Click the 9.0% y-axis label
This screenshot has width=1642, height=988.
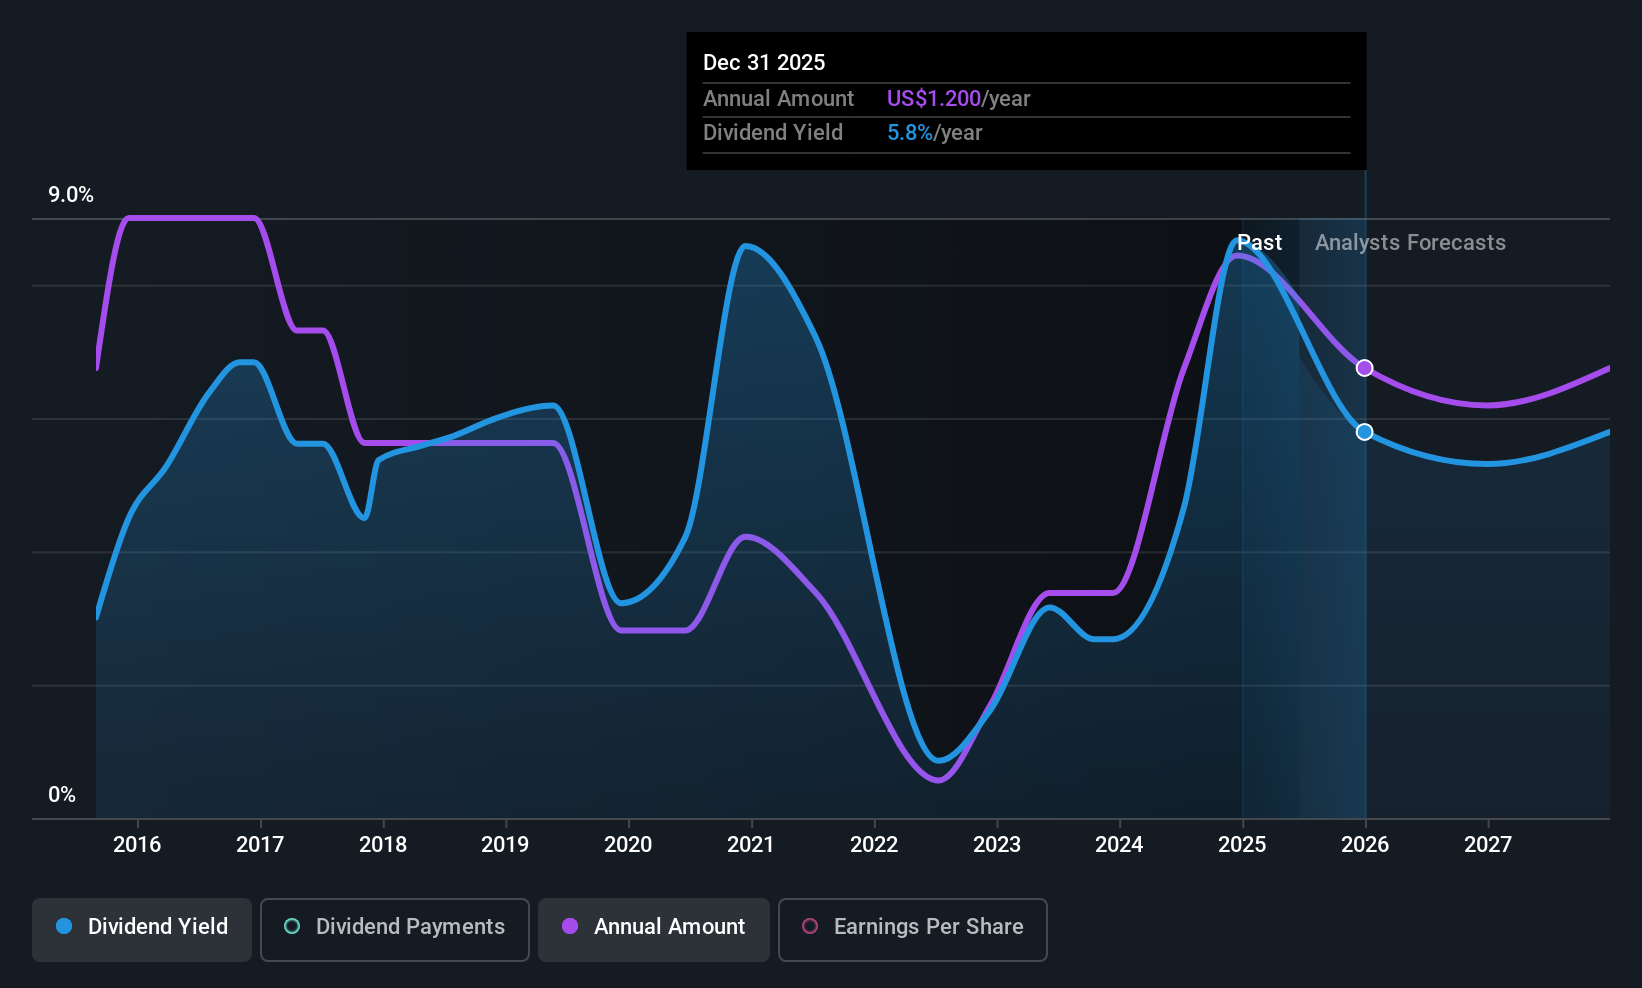pos(71,195)
